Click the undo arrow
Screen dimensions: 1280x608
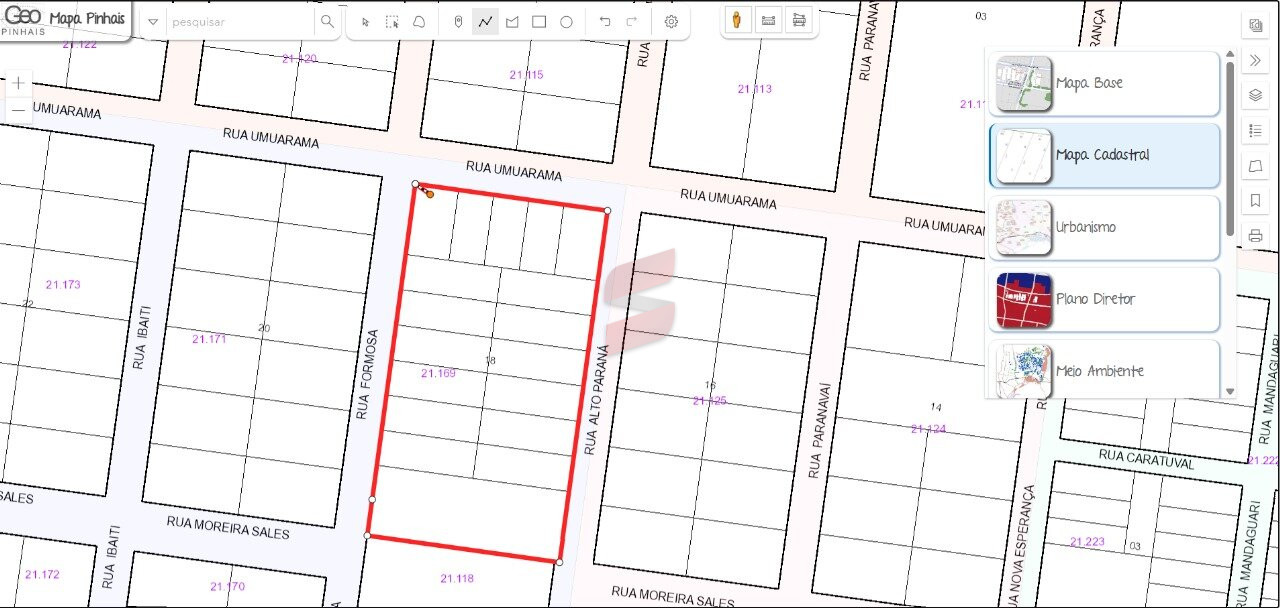pyautogui.click(x=604, y=22)
